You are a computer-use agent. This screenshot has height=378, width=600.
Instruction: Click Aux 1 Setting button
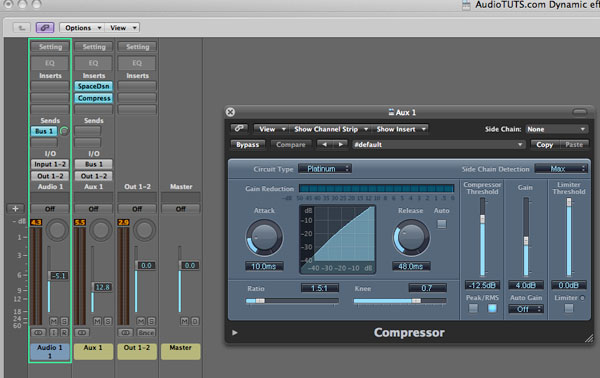(94, 47)
